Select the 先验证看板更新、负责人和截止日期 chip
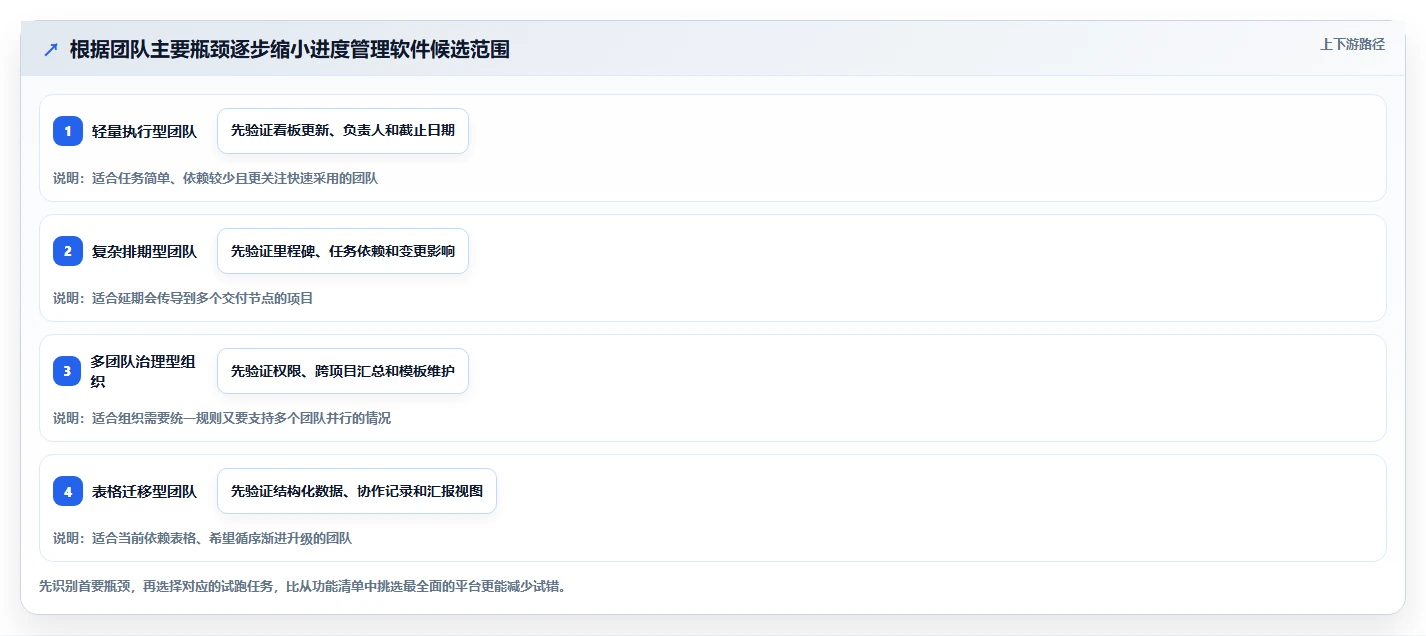 tap(343, 131)
